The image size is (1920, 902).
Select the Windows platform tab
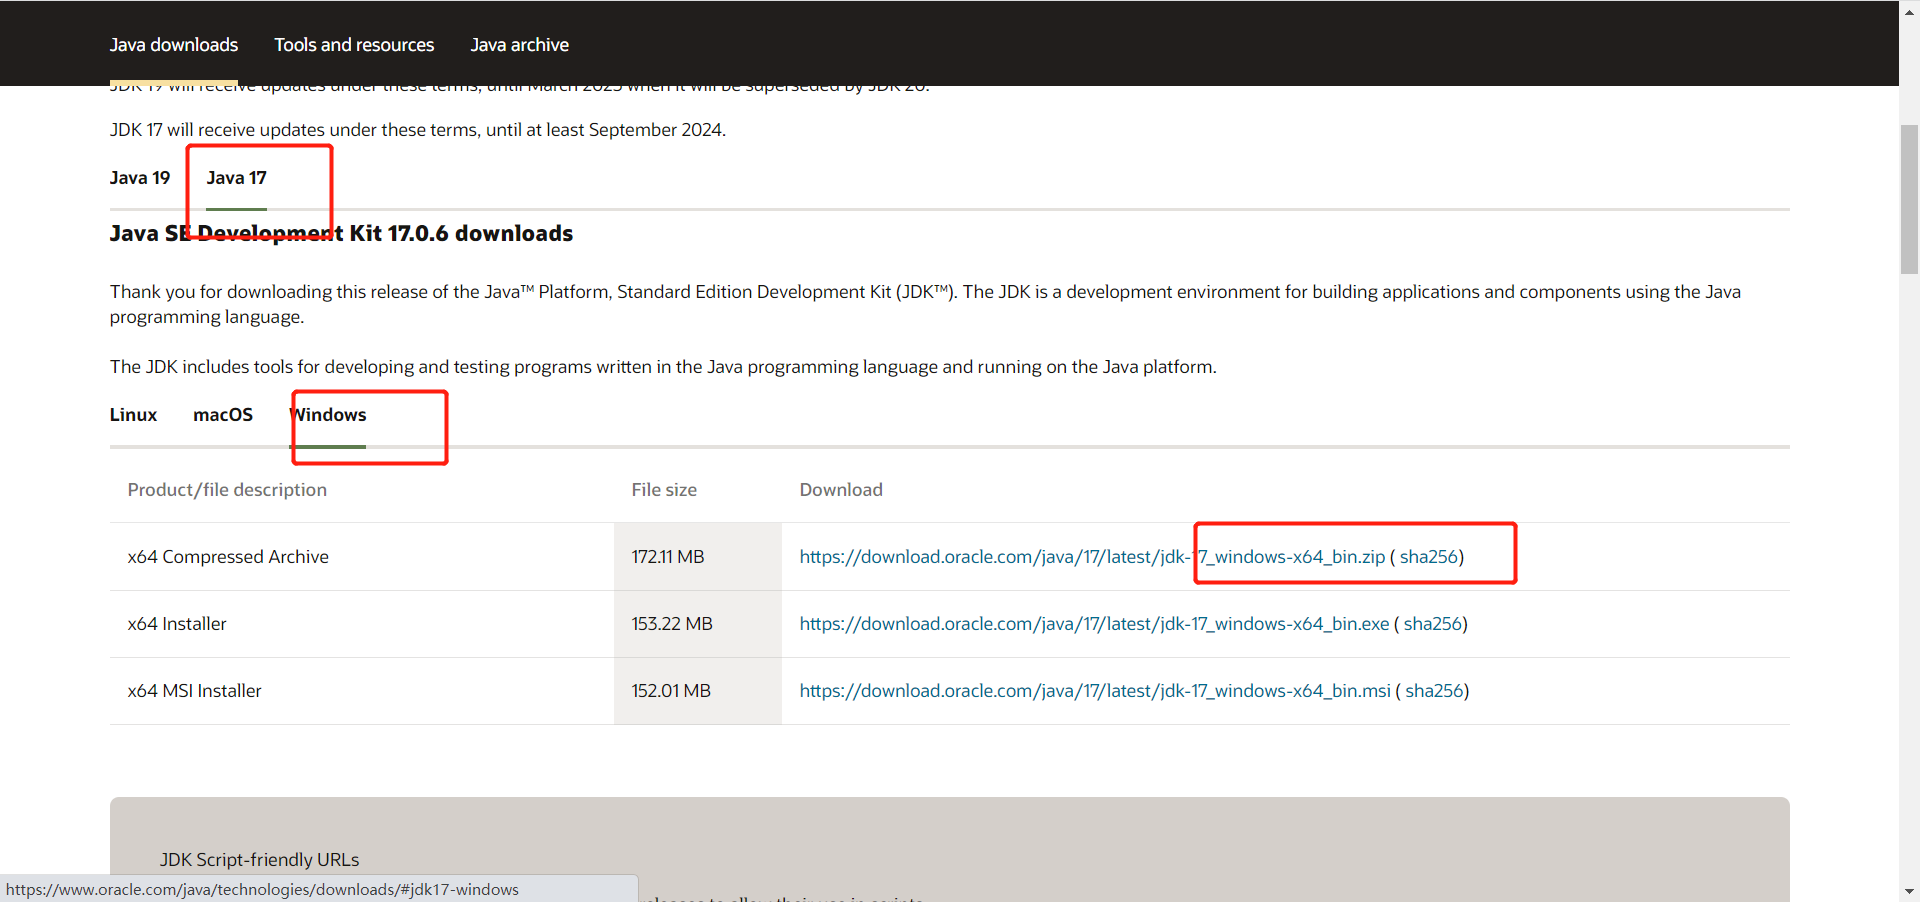click(328, 415)
